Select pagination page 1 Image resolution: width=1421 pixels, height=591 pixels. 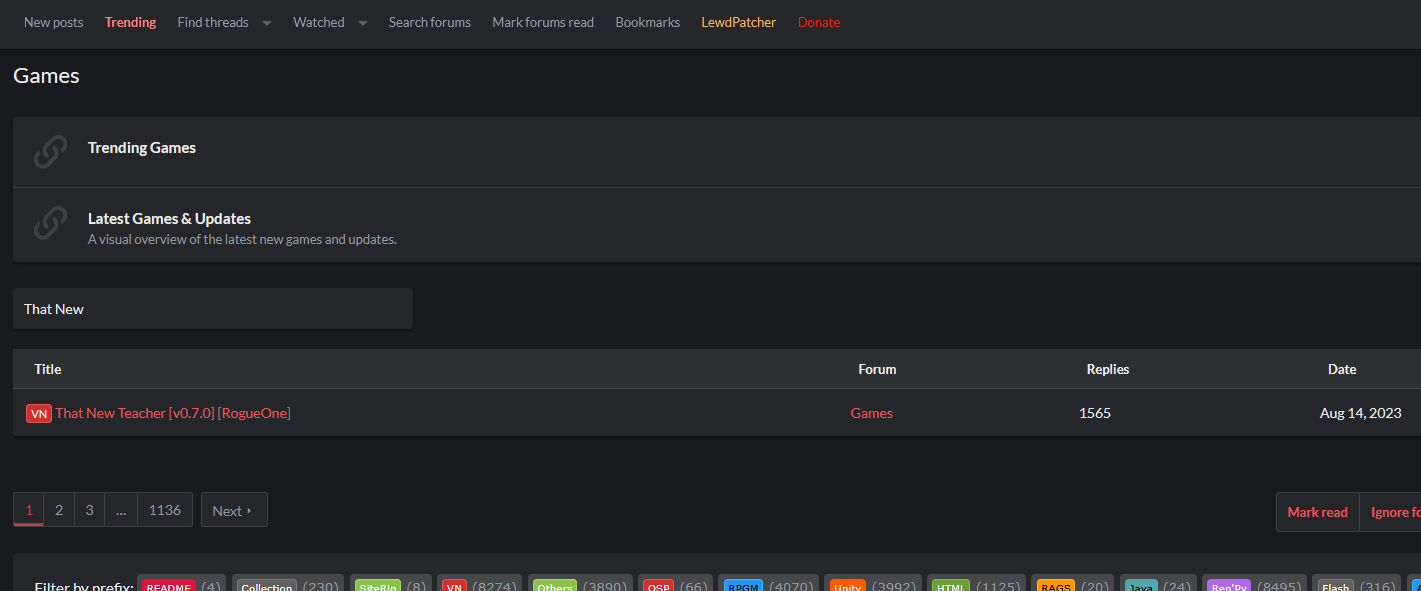point(29,510)
